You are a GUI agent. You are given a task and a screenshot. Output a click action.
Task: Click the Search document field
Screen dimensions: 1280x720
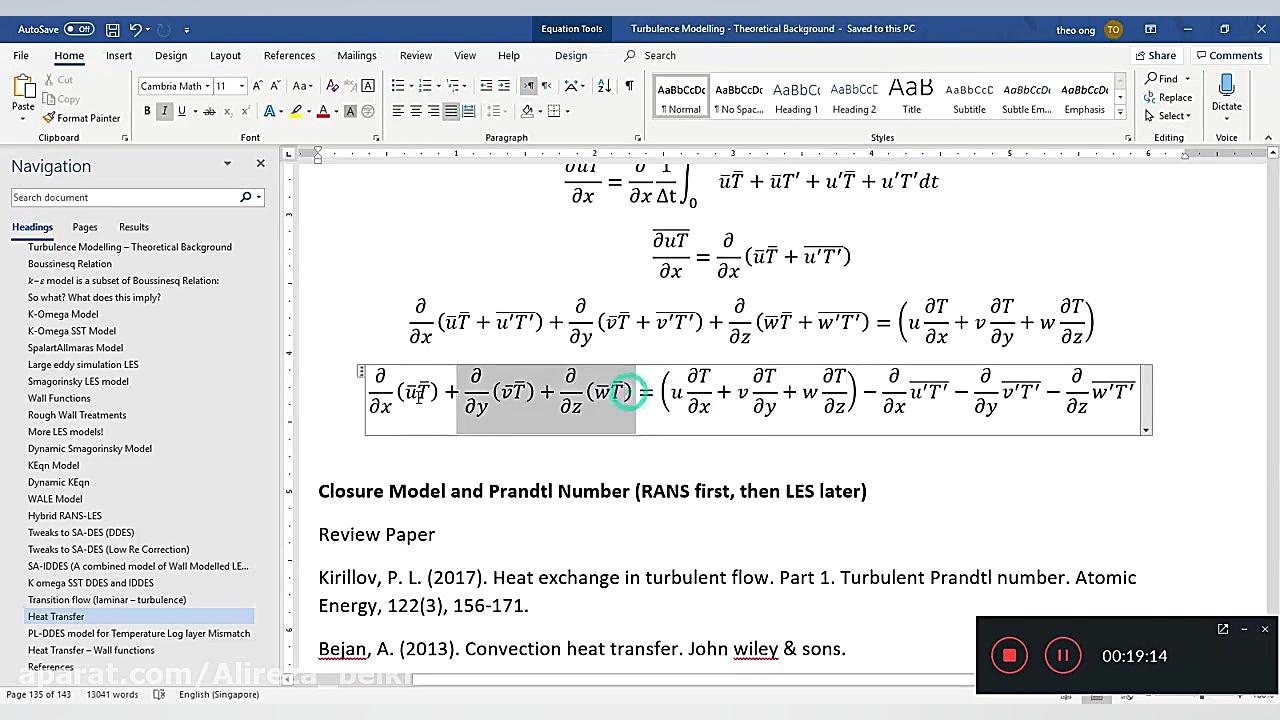[x=124, y=198]
